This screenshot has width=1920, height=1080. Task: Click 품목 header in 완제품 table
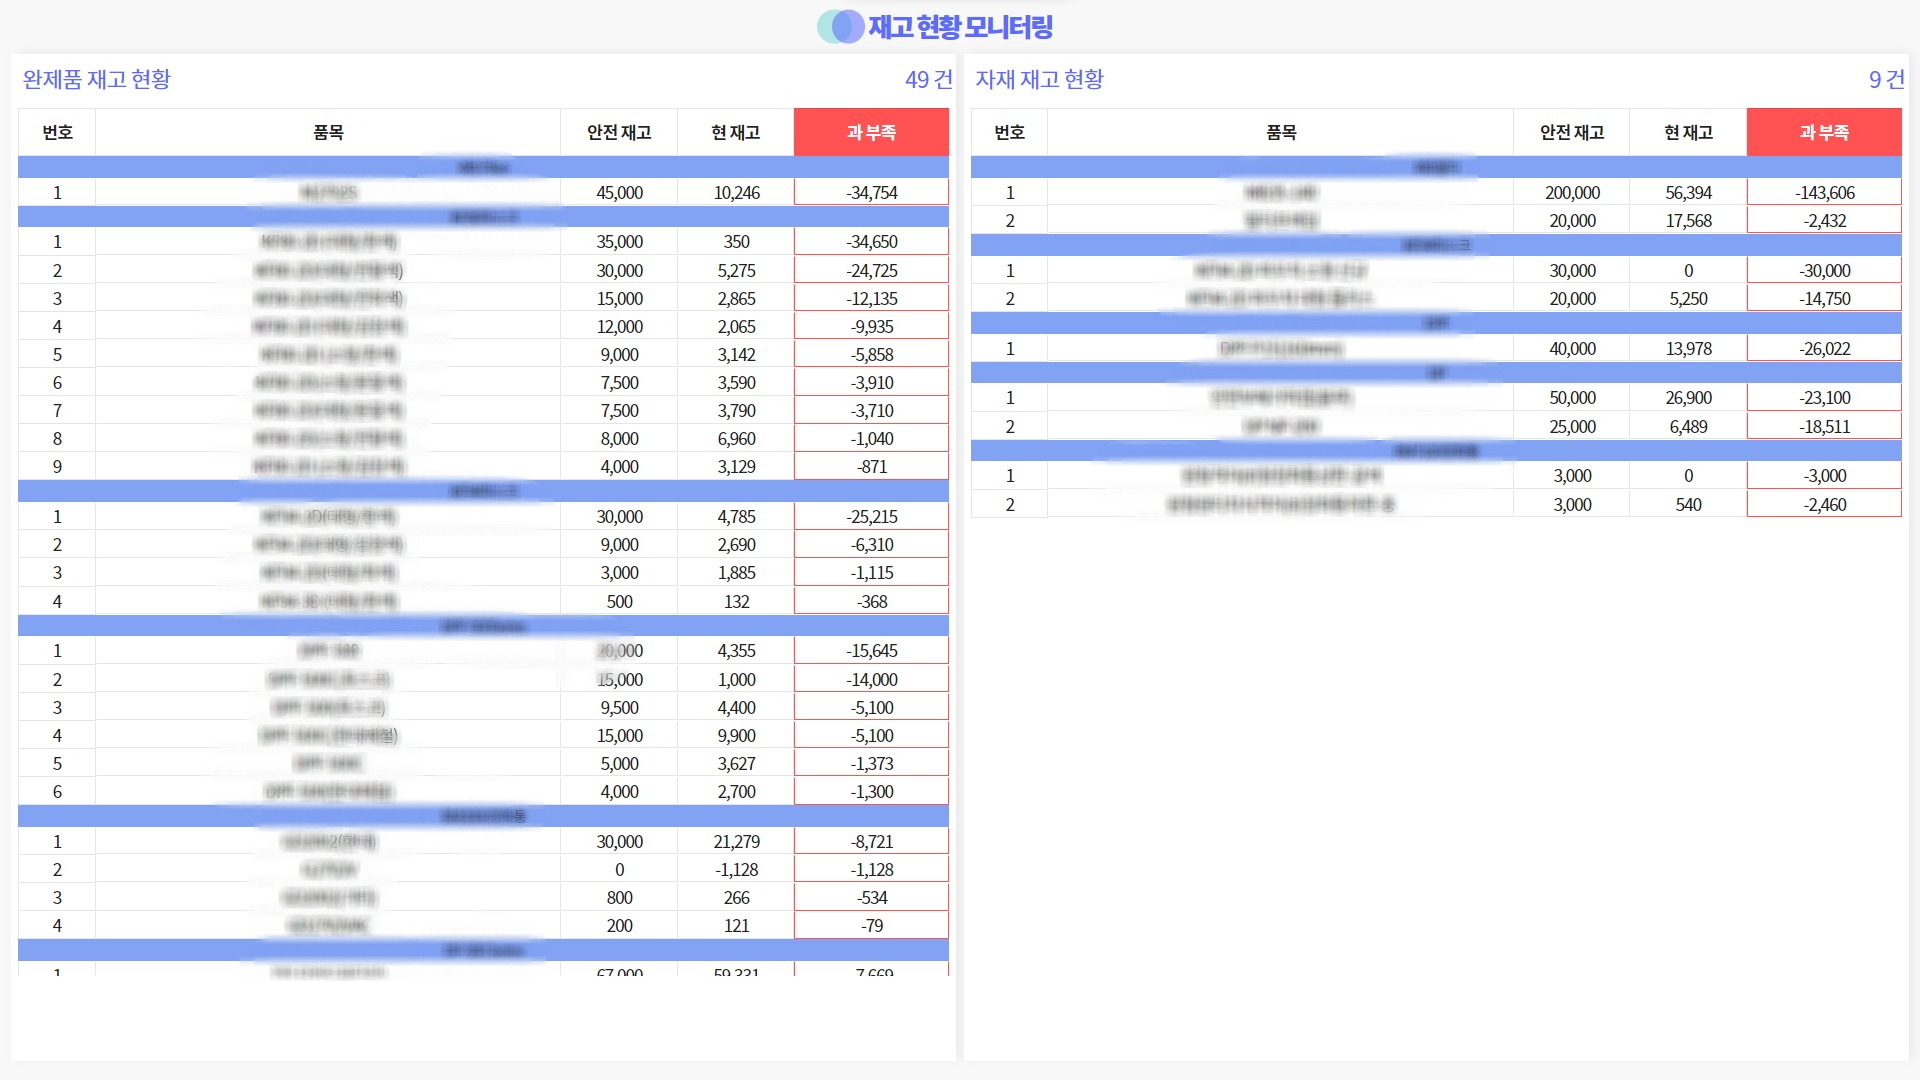coord(328,132)
